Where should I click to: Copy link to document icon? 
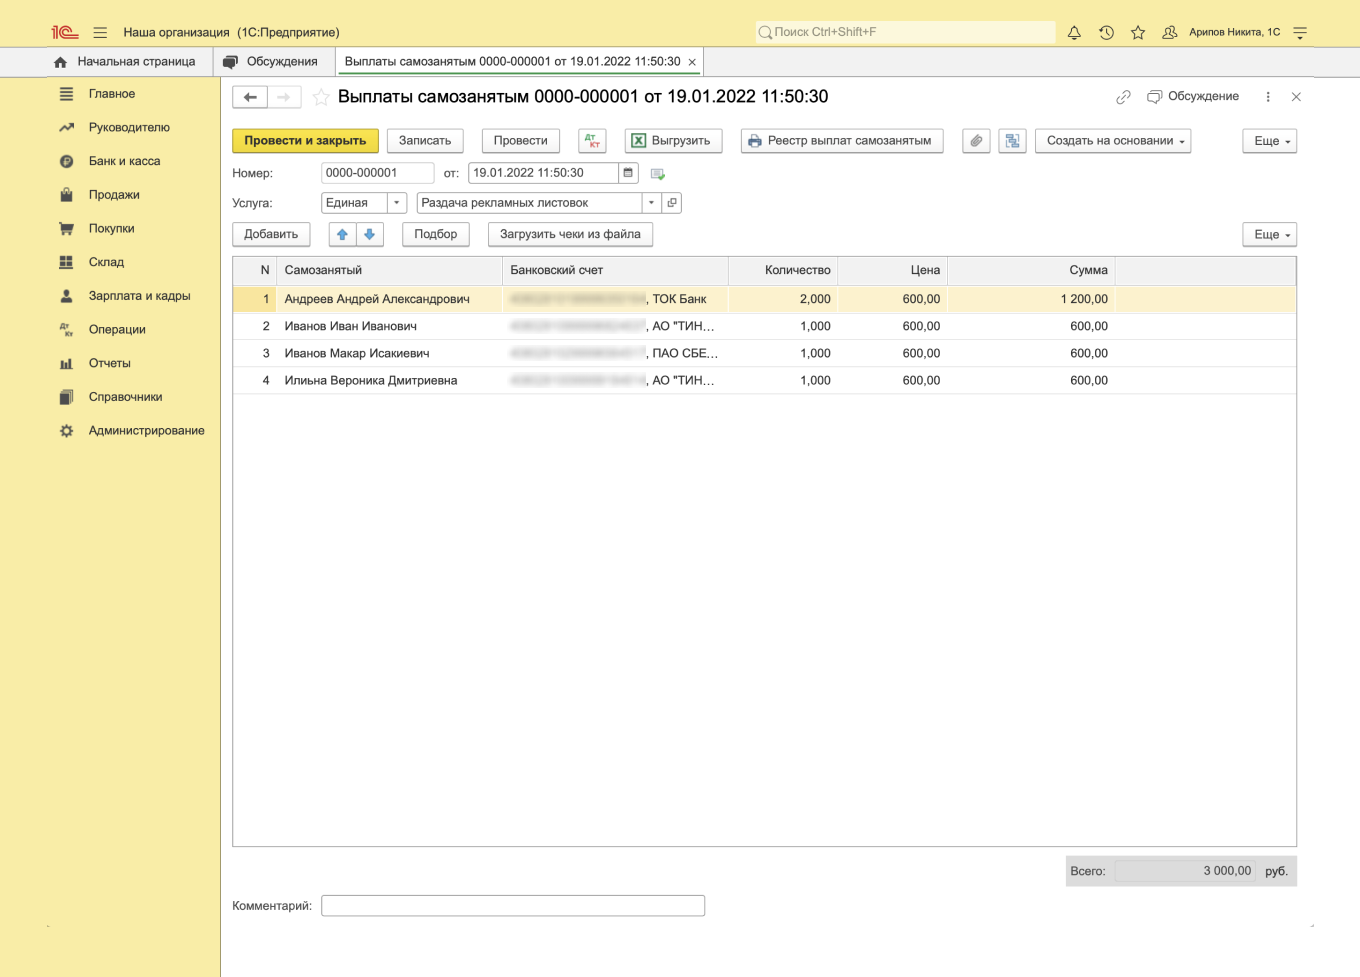coord(1123,97)
